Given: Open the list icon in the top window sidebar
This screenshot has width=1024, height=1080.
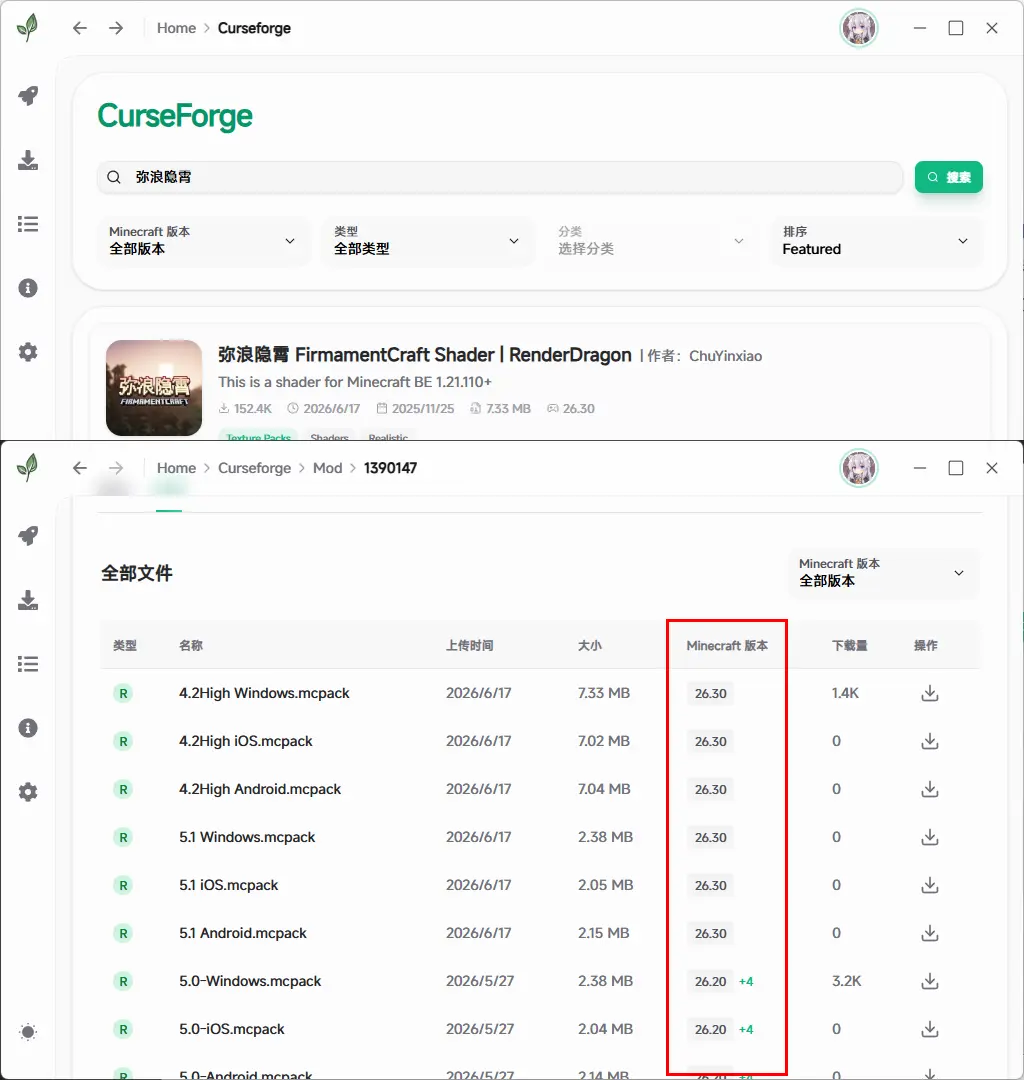Looking at the screenshot, I should pyautogui.click(x=28, y=224).
